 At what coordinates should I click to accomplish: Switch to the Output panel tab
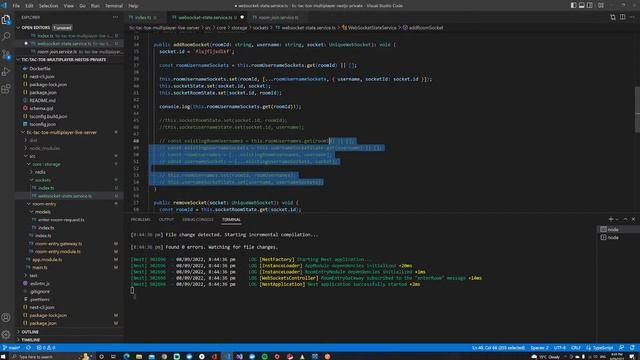pos(166,220)
